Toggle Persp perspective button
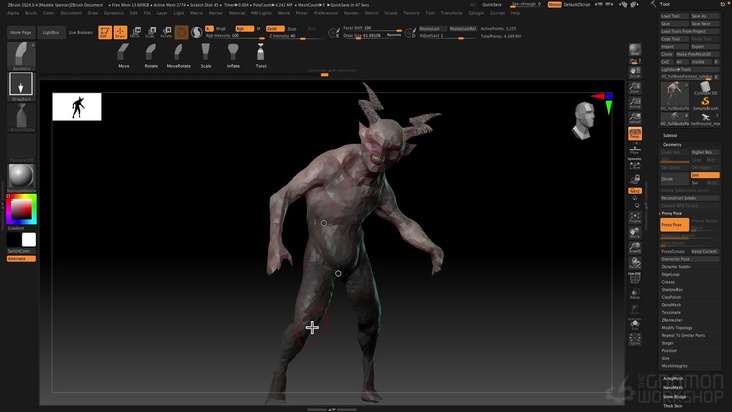 [635, 133]
